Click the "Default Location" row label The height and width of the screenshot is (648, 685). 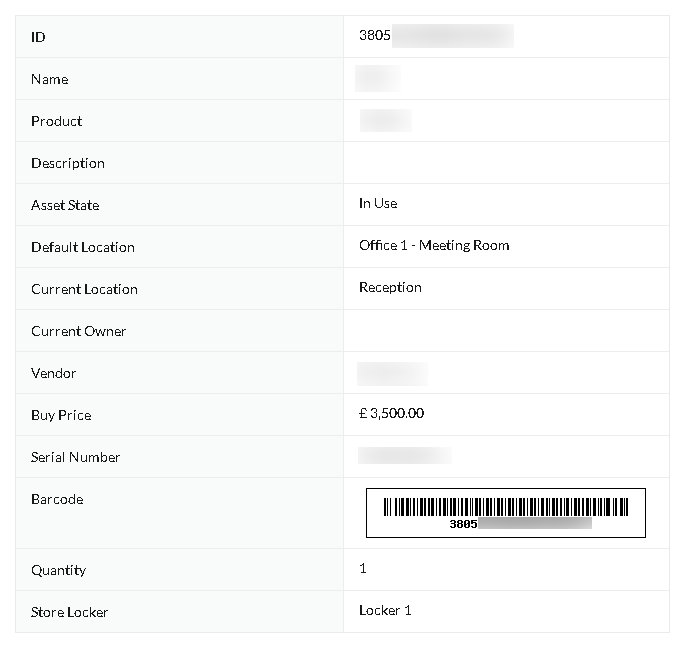83,247
